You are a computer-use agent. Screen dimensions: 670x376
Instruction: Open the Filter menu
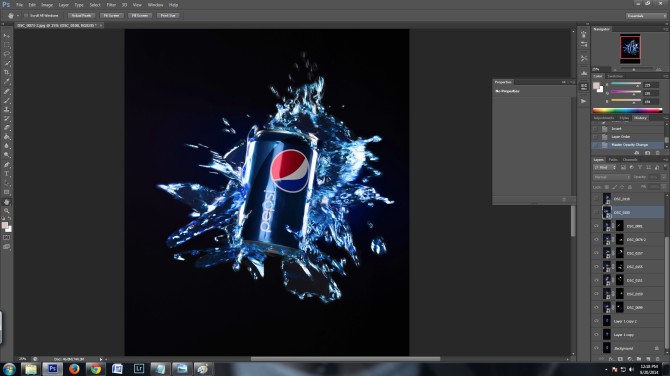click(x=111, y=5)
